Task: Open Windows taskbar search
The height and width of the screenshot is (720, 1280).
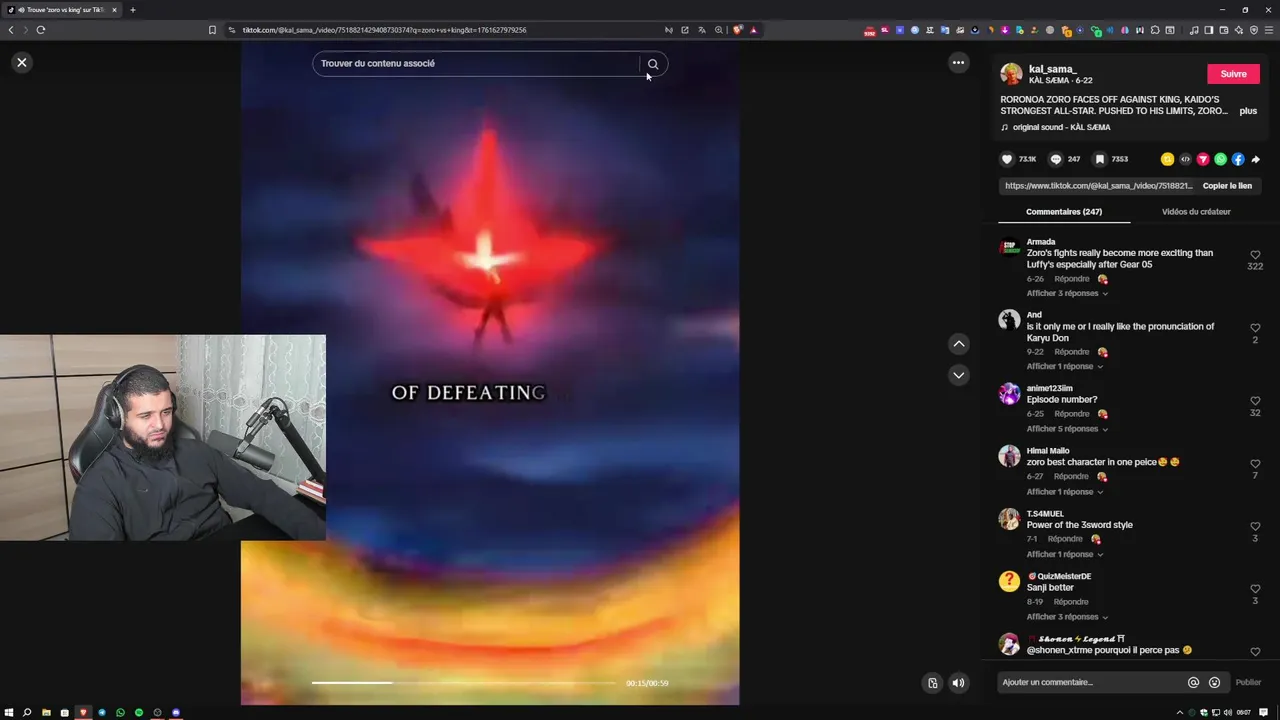Action: [x=27, y=713]
